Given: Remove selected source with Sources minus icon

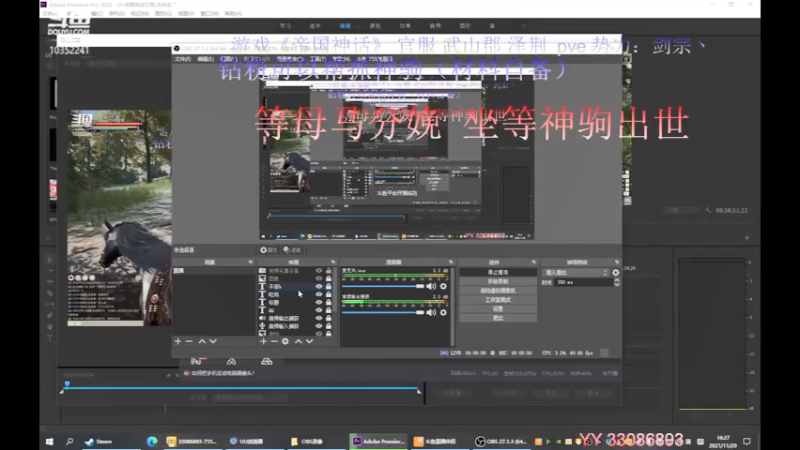Looking at the screenshot, I should pyautogui.click(x=274, y=341).
